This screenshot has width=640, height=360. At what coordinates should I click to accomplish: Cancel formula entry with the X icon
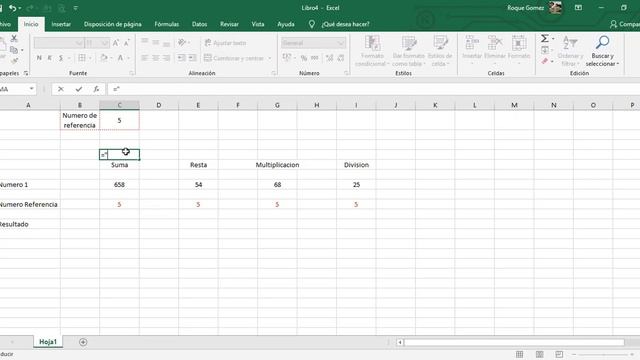(x=61, y=89)
